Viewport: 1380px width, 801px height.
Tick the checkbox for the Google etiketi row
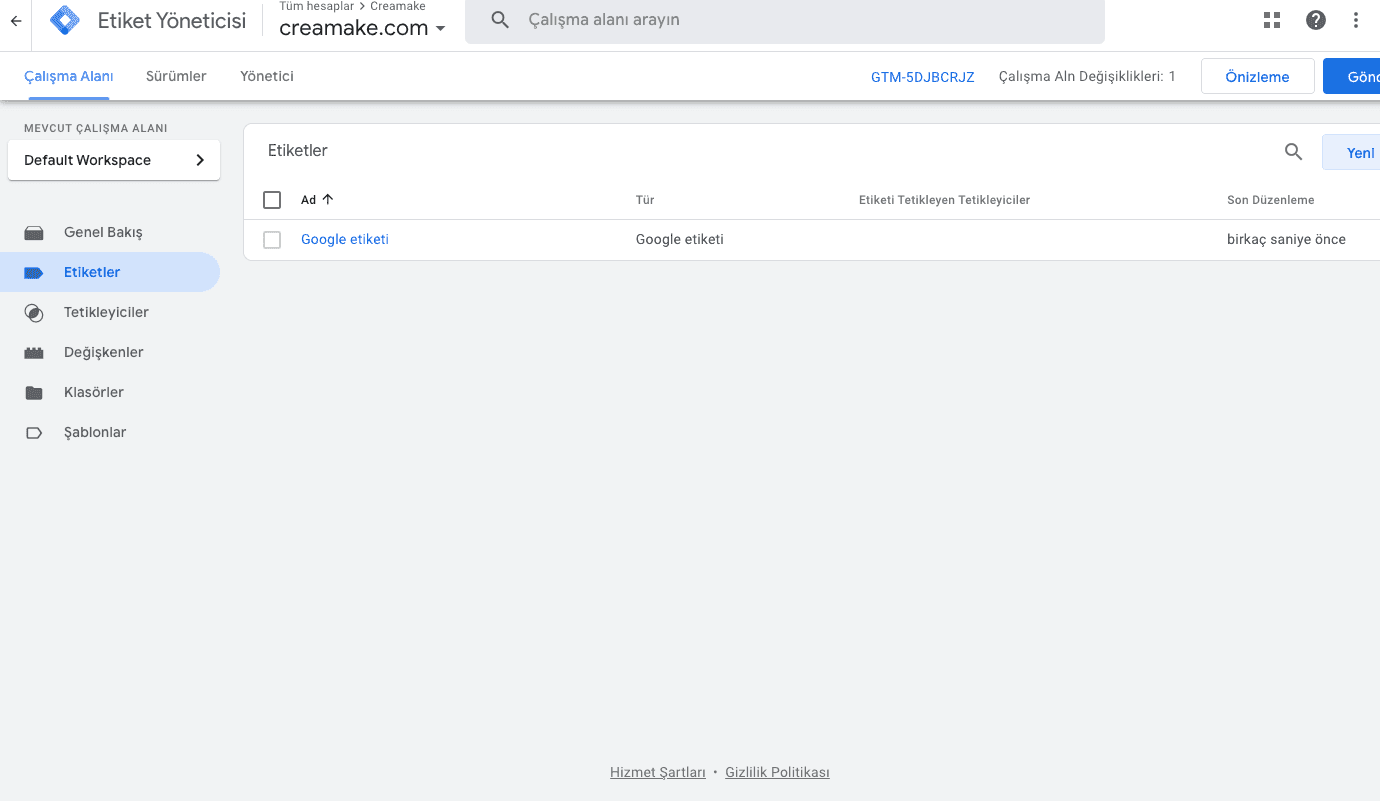272,240
